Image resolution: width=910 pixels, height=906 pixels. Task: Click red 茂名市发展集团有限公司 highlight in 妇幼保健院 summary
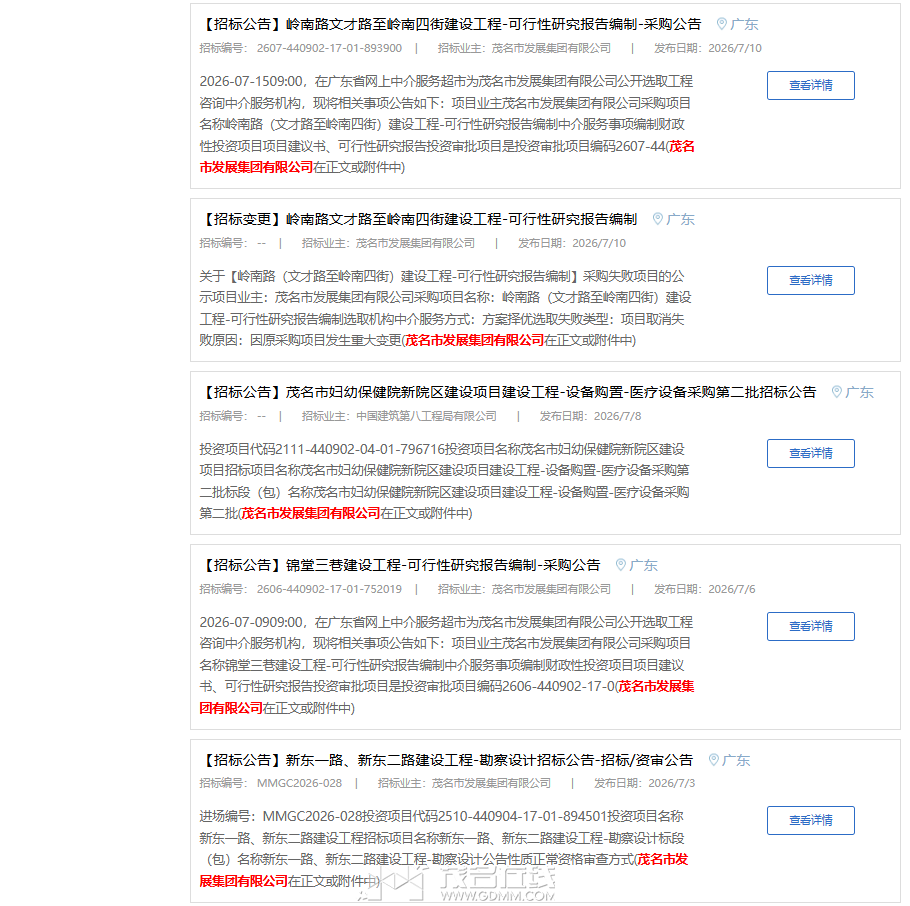click(310, 513)
